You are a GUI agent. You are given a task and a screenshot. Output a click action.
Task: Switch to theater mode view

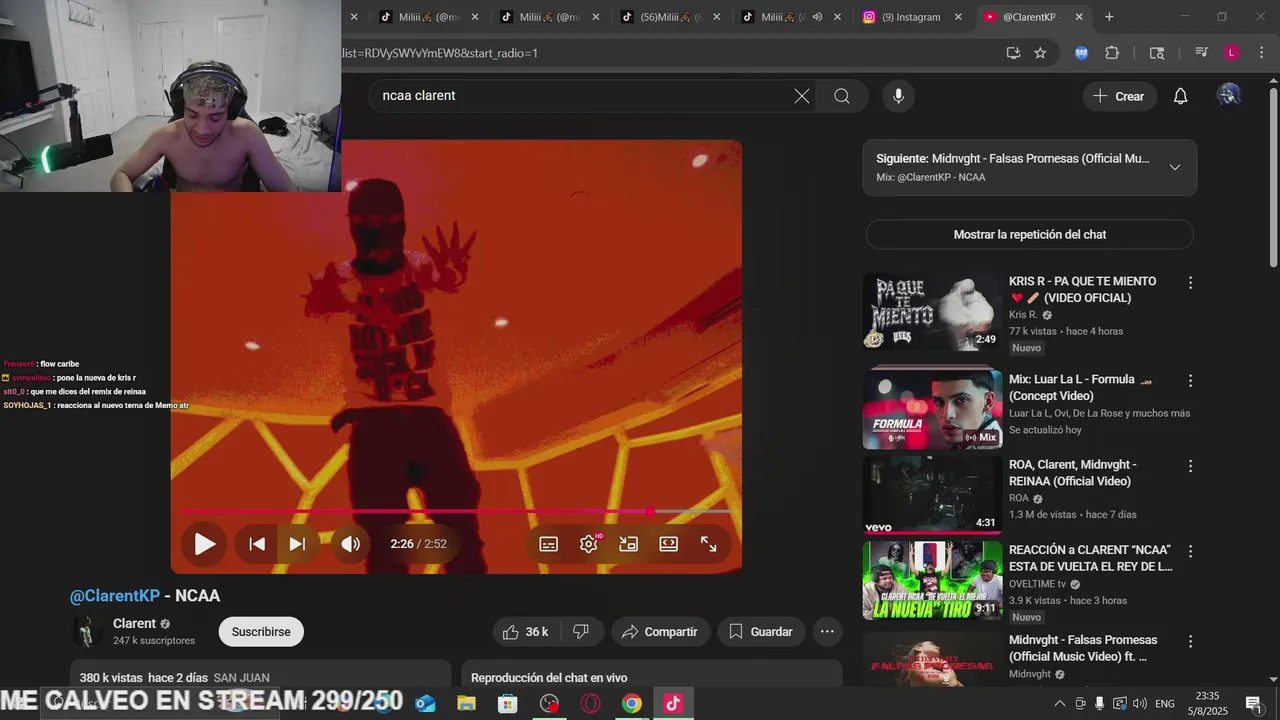tap(668, 544)
